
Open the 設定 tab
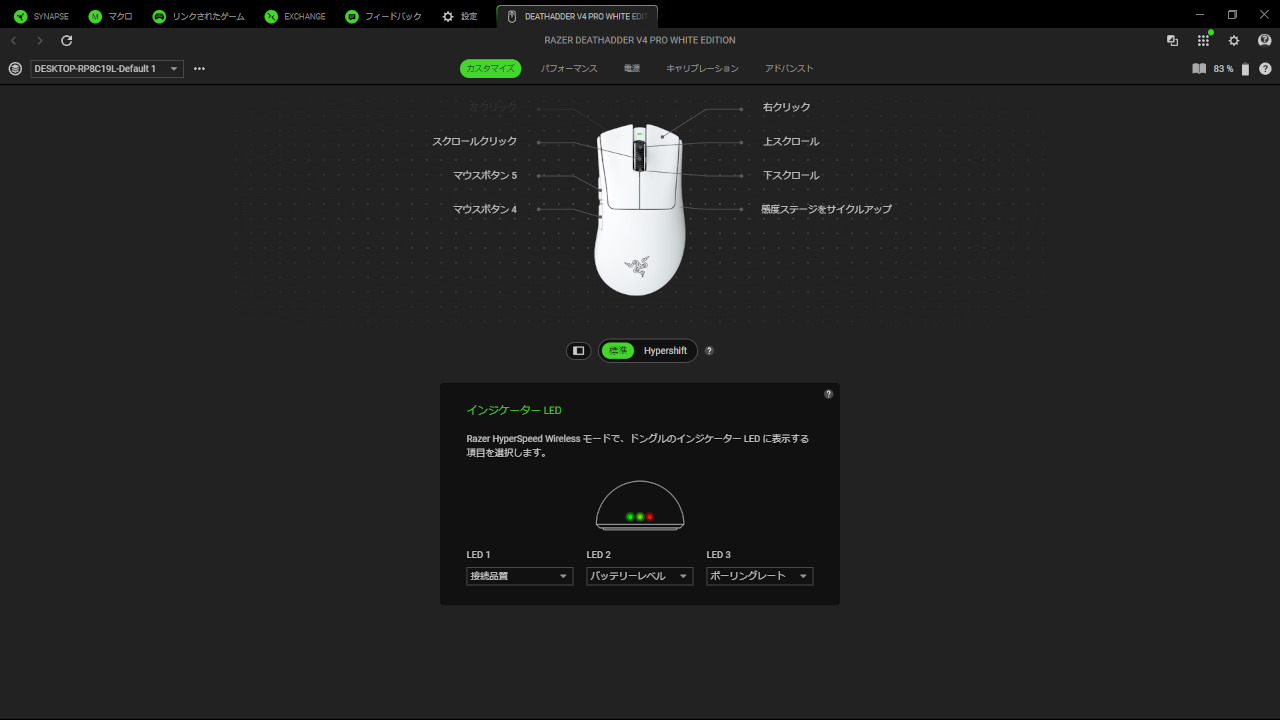460,16
